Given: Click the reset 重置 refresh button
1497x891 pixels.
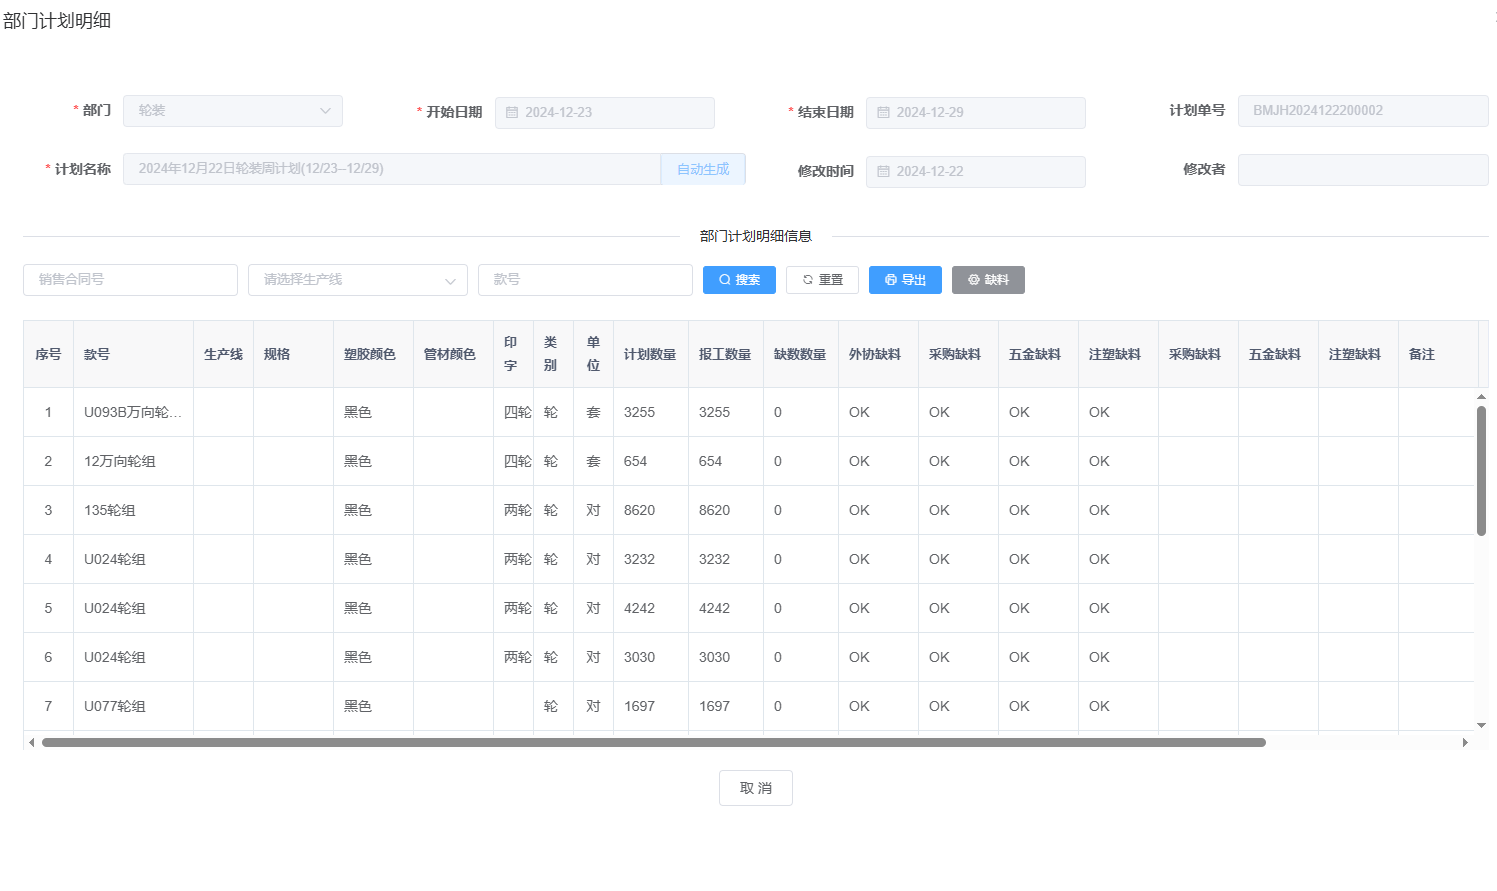Looking at the screenshot, I should point(822,280).
